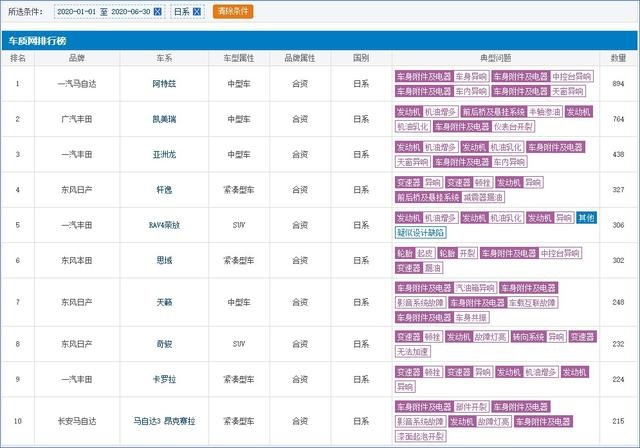Select the 汽油箱异响 tag in 天籁 row

pyautogui.click(x=475, y=288)
